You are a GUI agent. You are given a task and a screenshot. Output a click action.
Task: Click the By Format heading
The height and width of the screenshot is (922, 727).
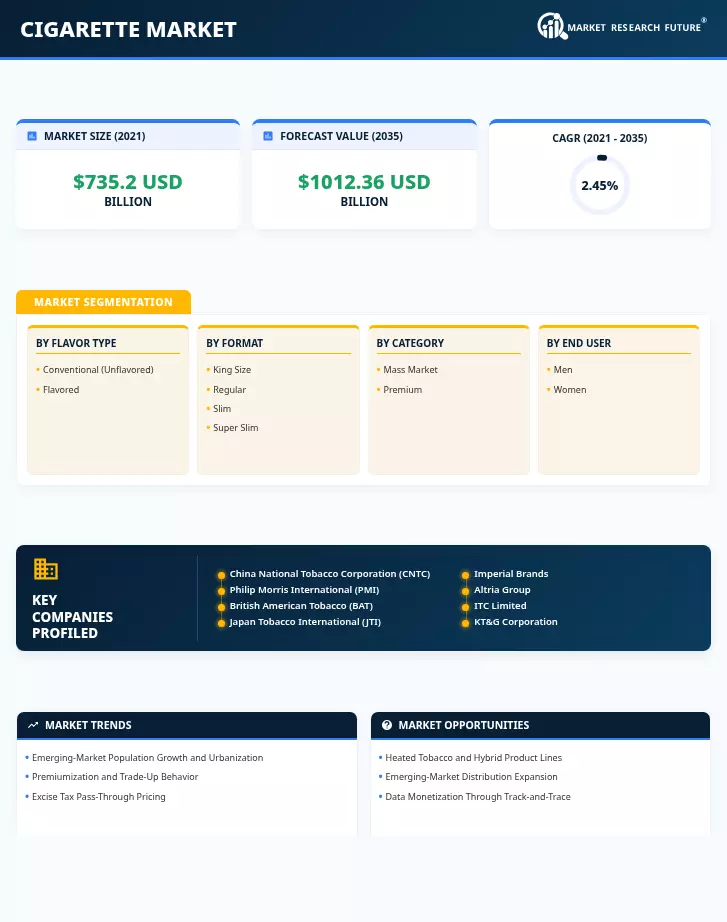[234, 343]
